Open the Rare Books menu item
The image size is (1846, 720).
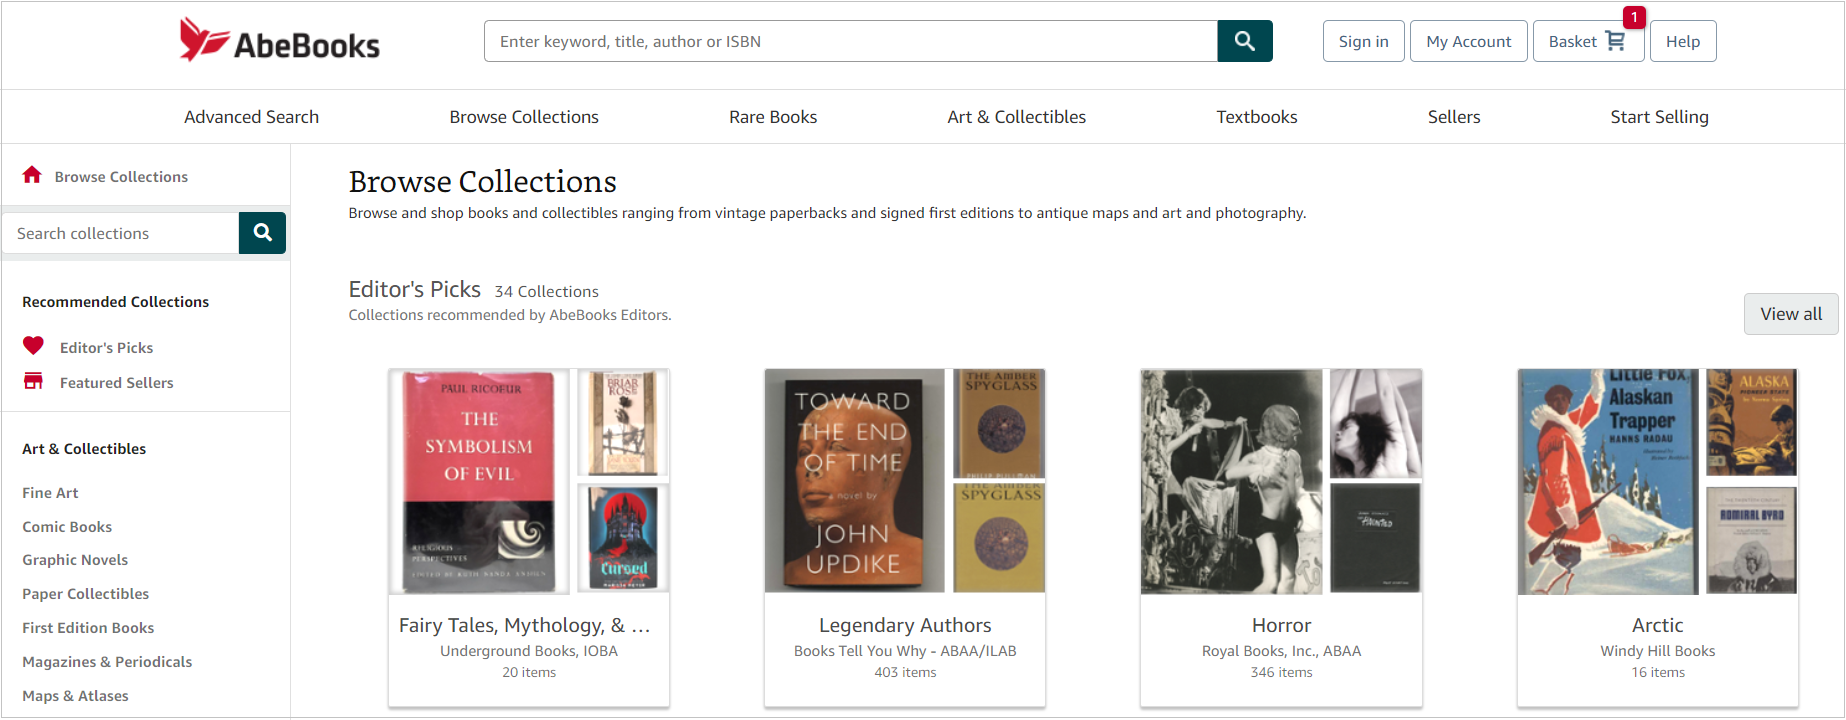[773, 117]
